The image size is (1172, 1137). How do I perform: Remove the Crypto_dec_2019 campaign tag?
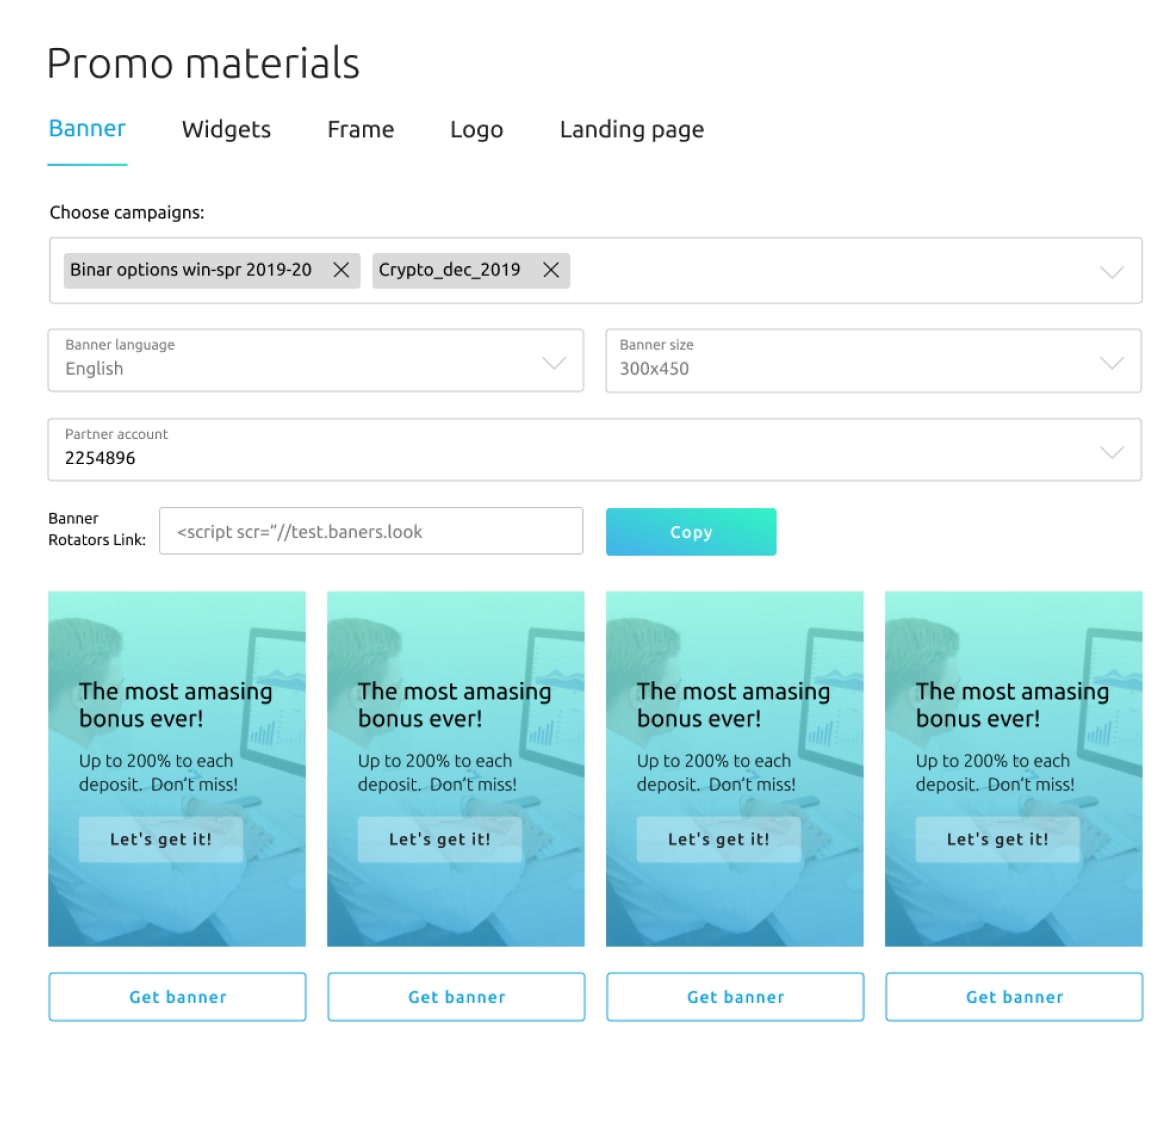click(550, 270)
